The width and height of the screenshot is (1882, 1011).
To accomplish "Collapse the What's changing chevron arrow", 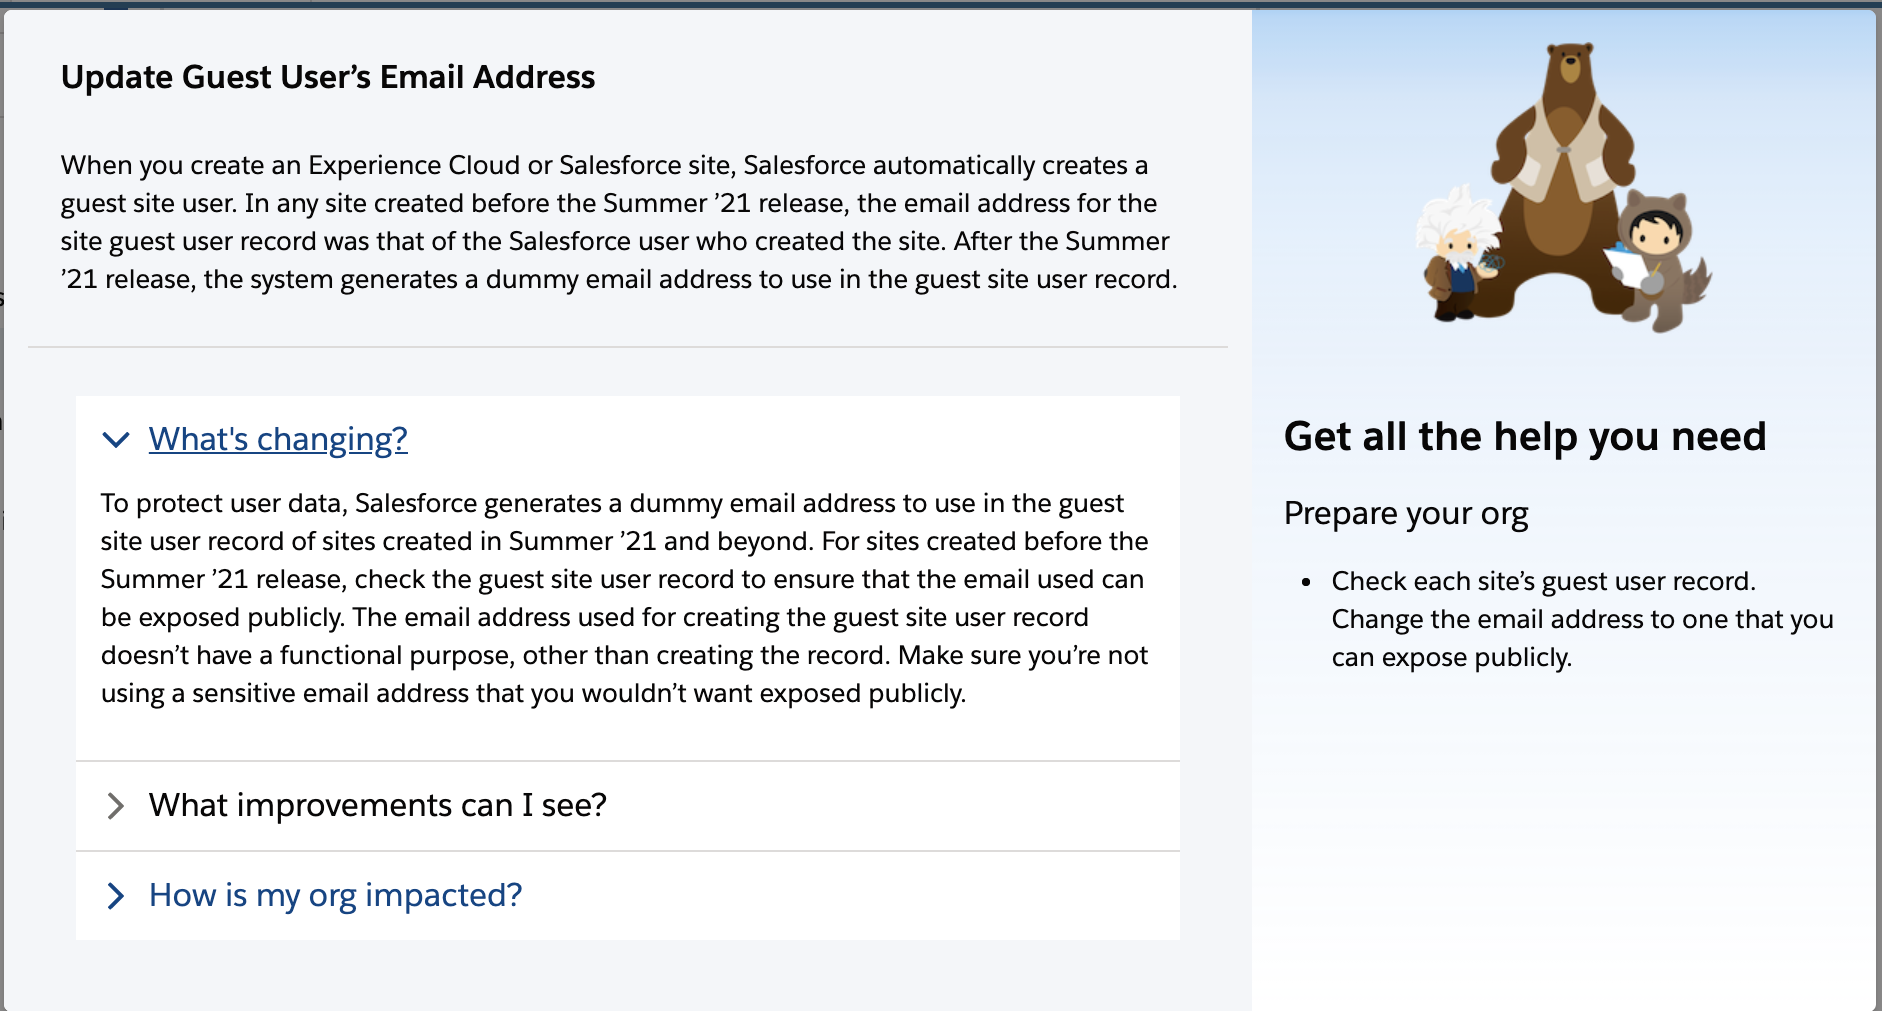I will [116, 440].
